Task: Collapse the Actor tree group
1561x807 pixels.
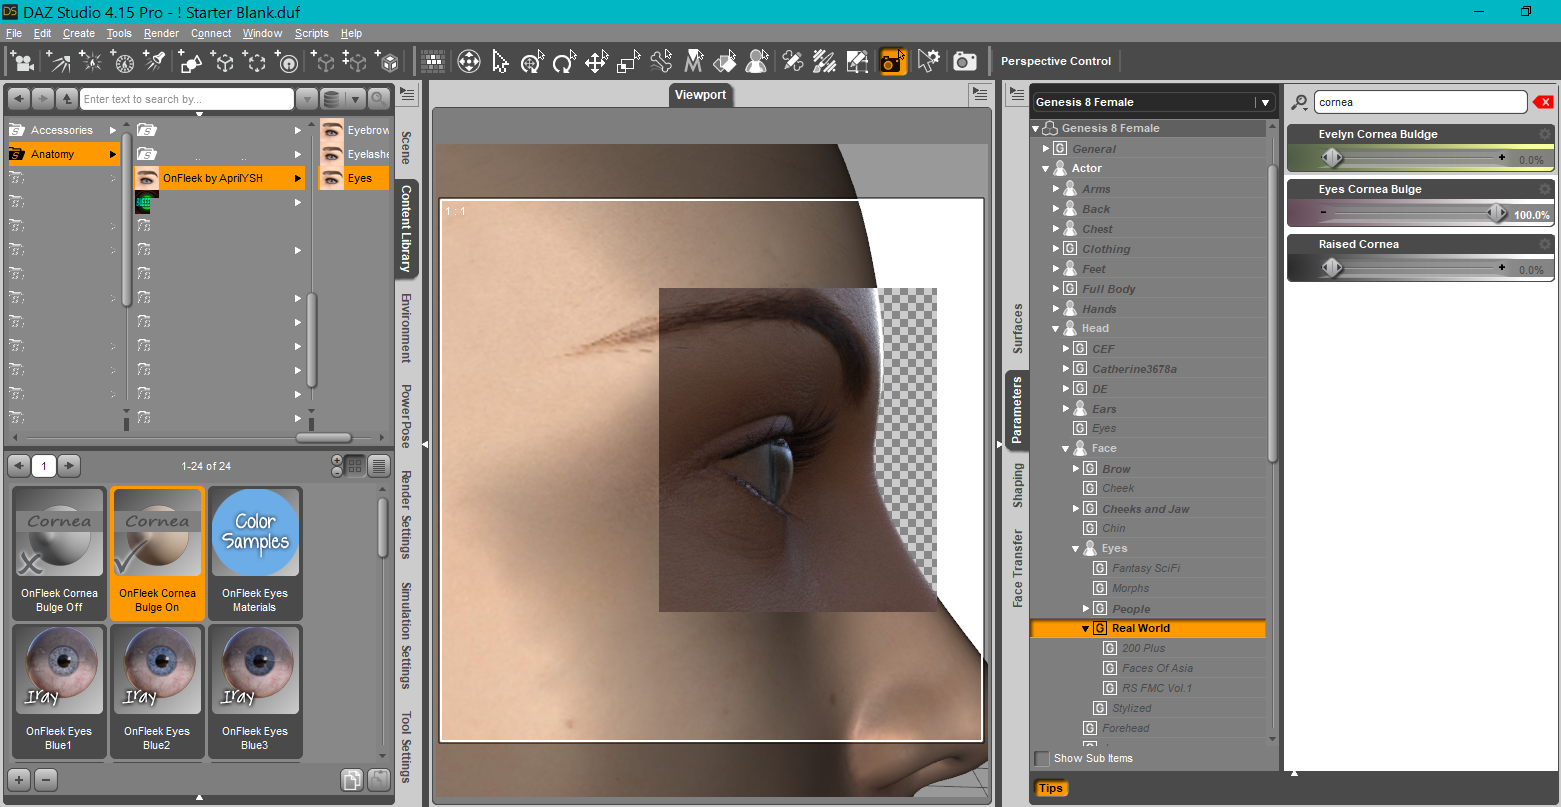Action: tap(1046, 169)
